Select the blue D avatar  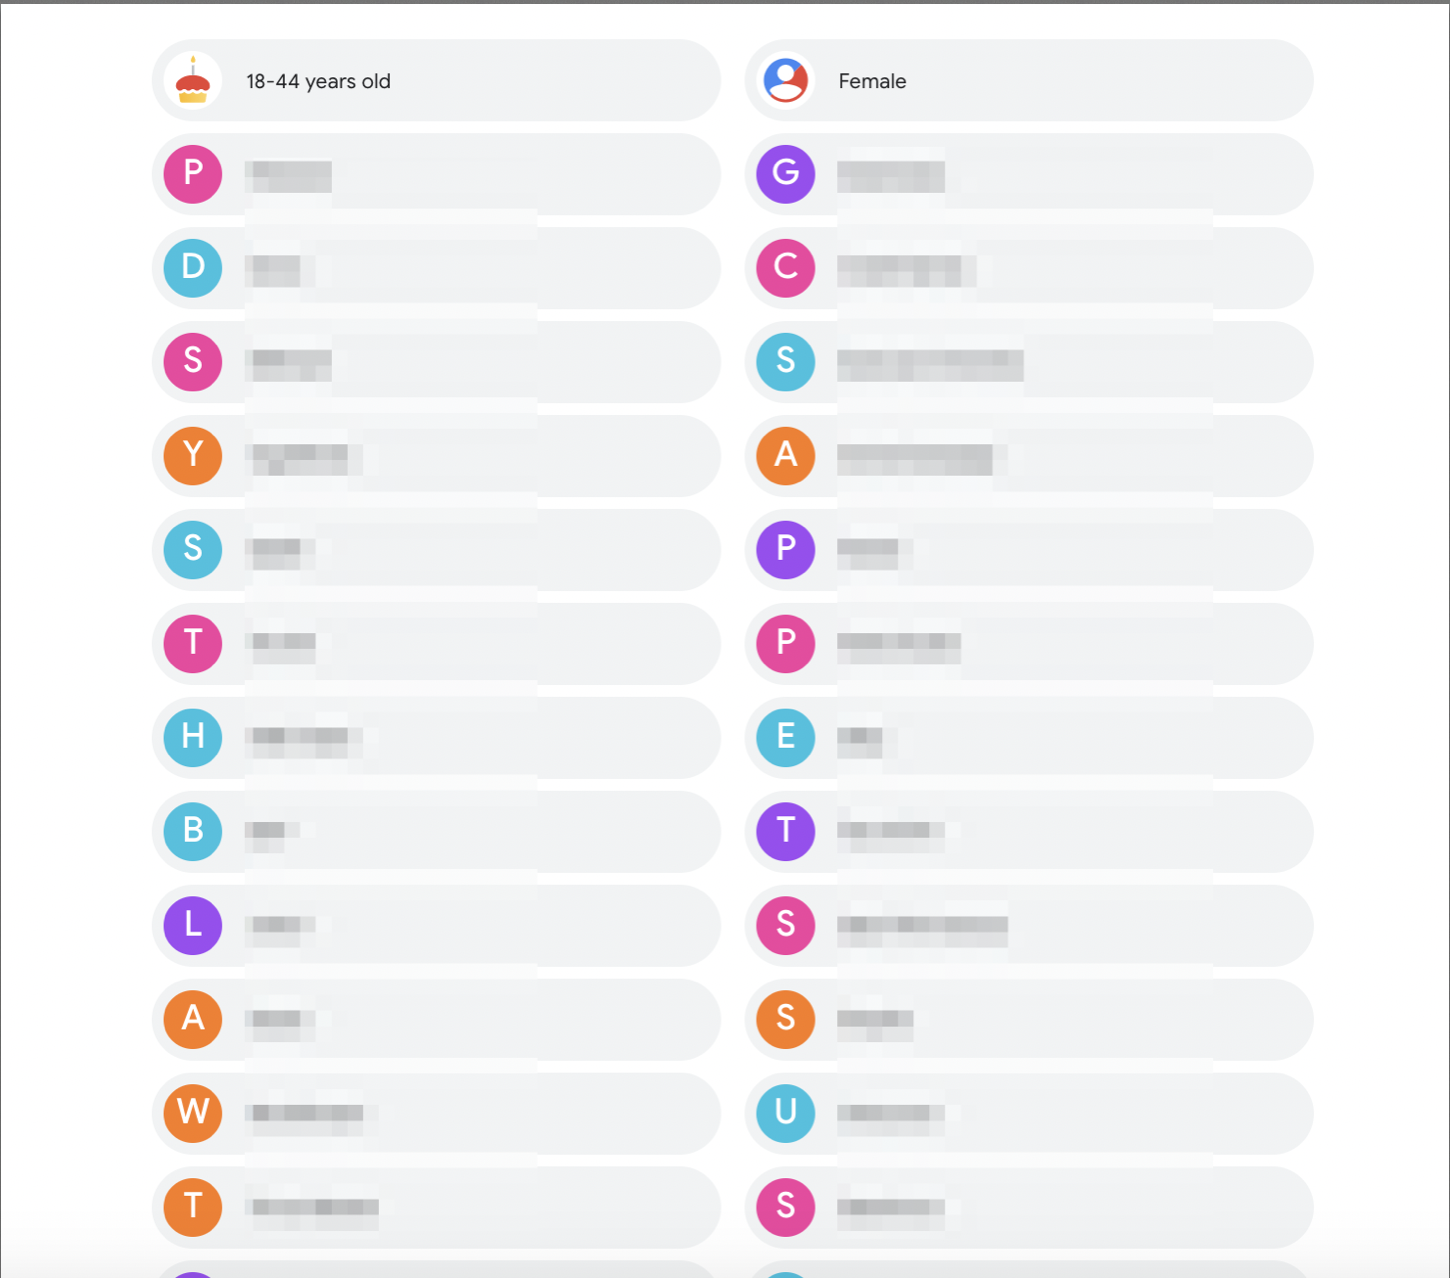[x=193, y=267]
